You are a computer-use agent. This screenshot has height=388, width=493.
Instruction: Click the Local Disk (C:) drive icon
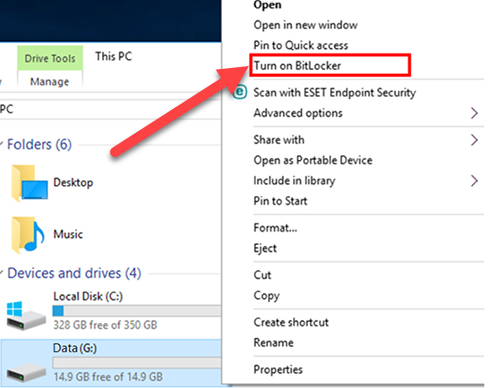click(x=26, y=316)
